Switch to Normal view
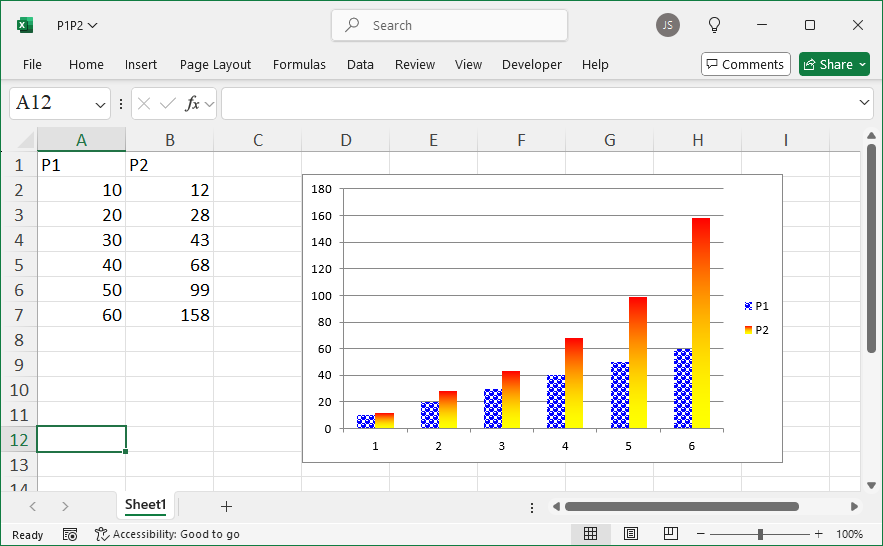 [x=591, y=534]
